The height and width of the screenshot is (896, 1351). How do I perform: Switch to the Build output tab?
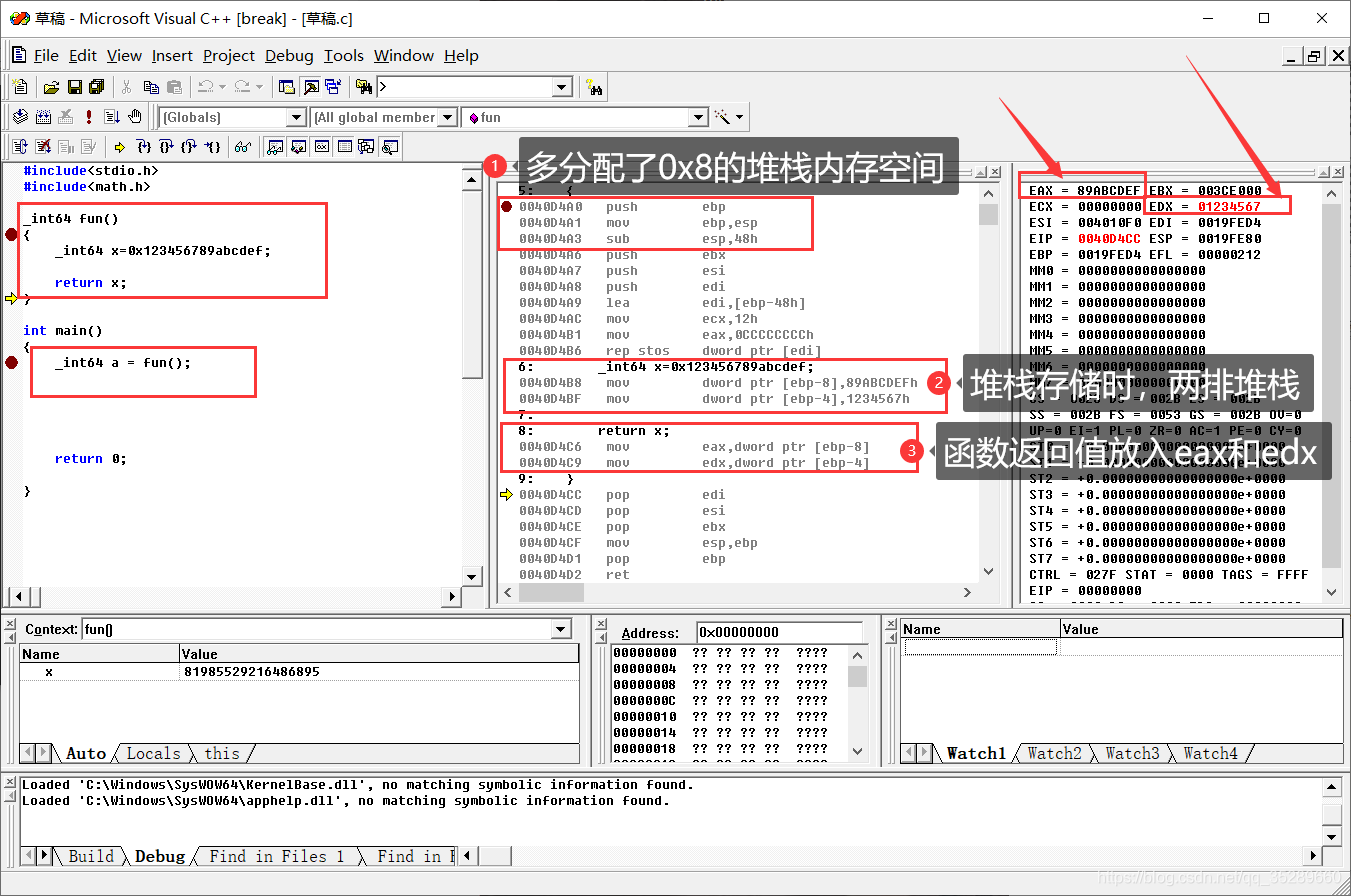click(91, 856)
